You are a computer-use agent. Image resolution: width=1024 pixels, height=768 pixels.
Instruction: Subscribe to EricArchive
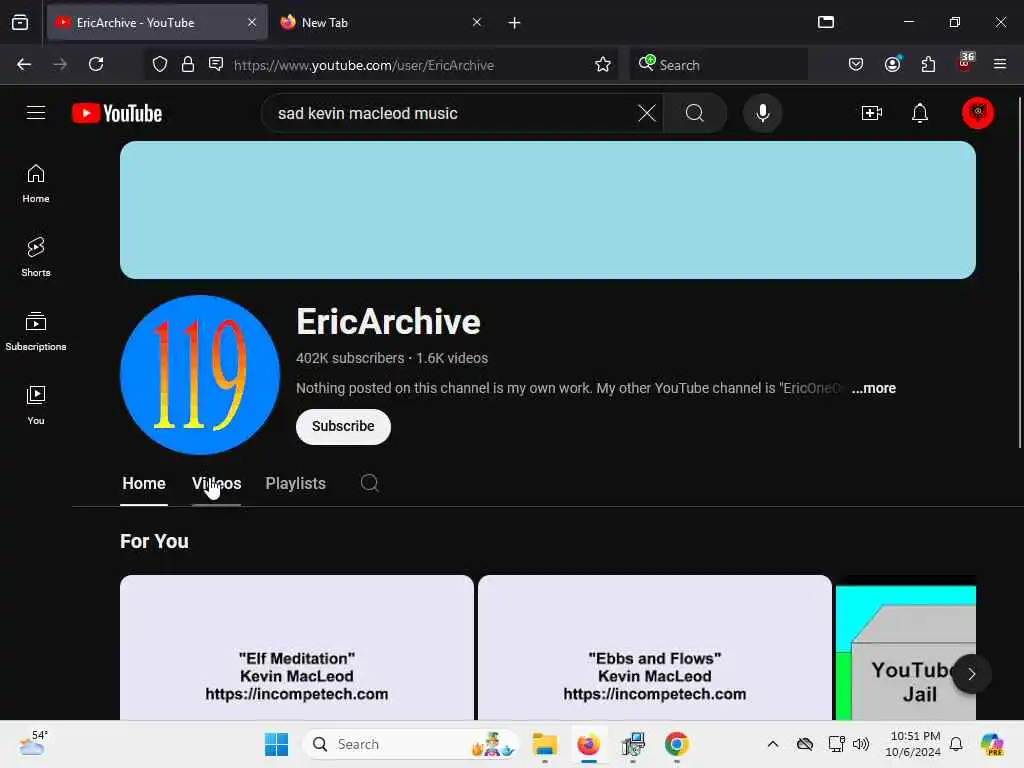click(343, 426)
